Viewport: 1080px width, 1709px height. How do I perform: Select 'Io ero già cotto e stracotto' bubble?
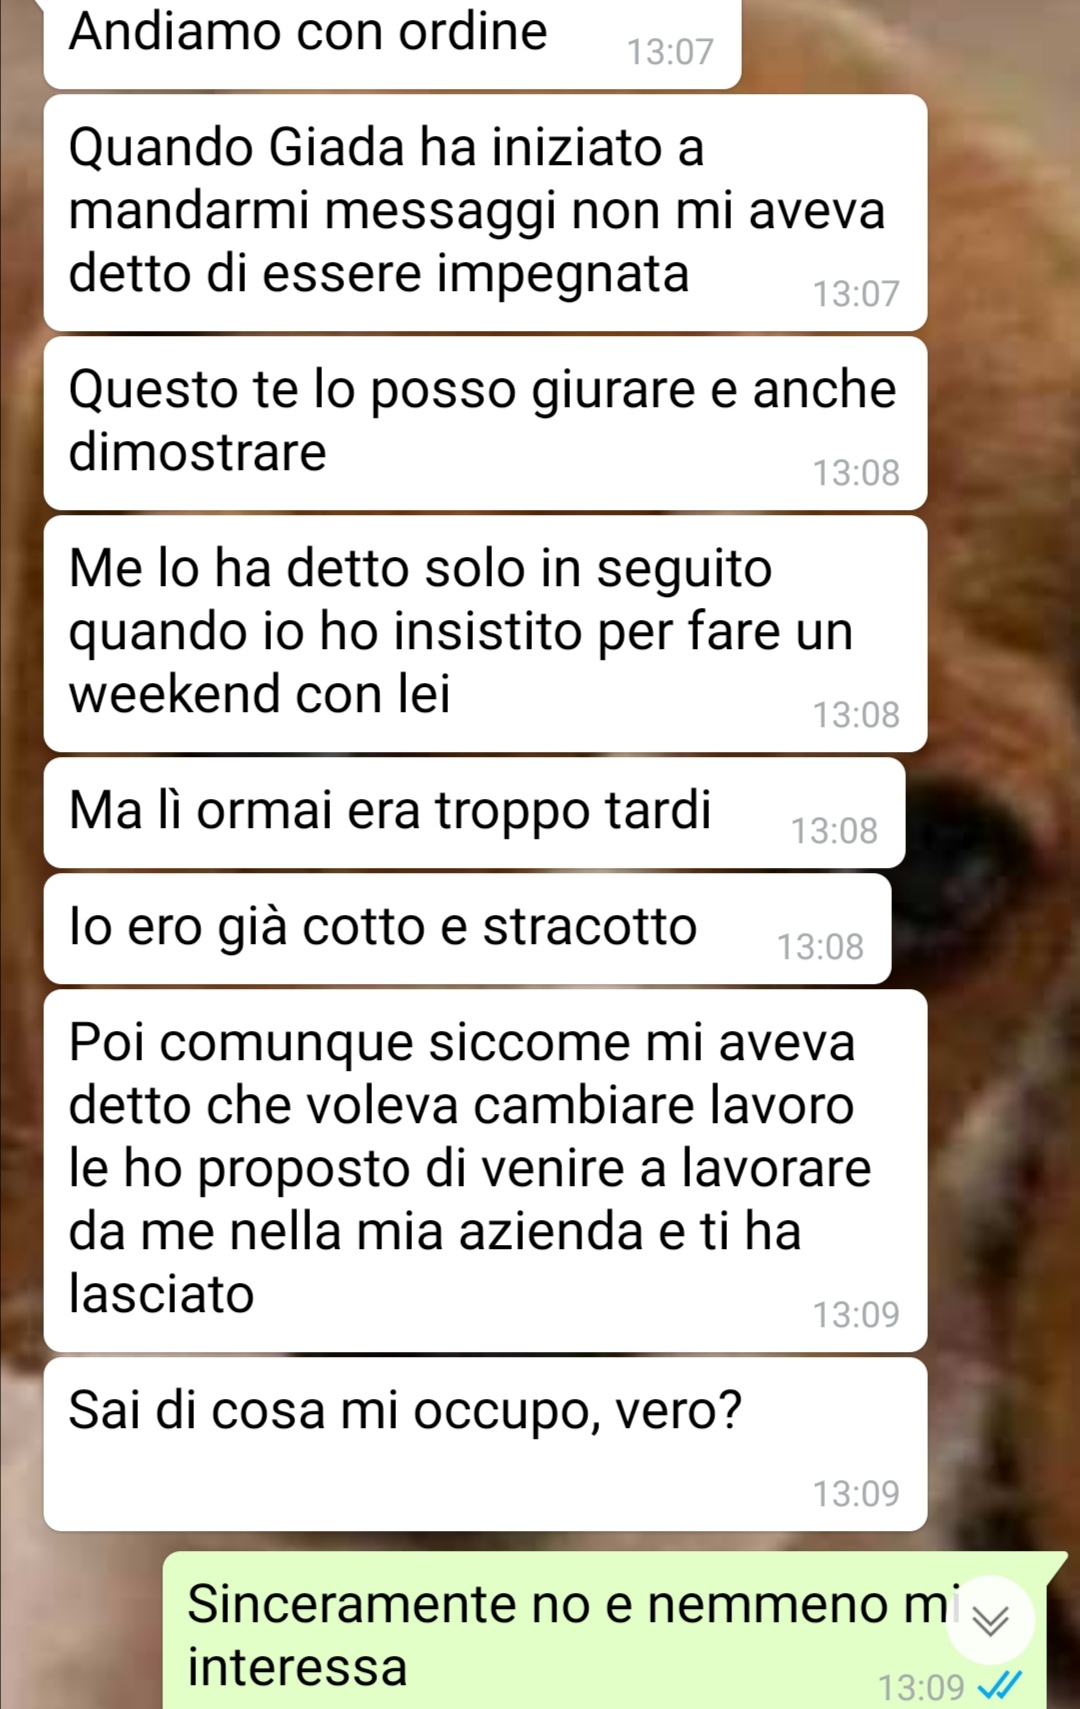[x=467, y=929]
